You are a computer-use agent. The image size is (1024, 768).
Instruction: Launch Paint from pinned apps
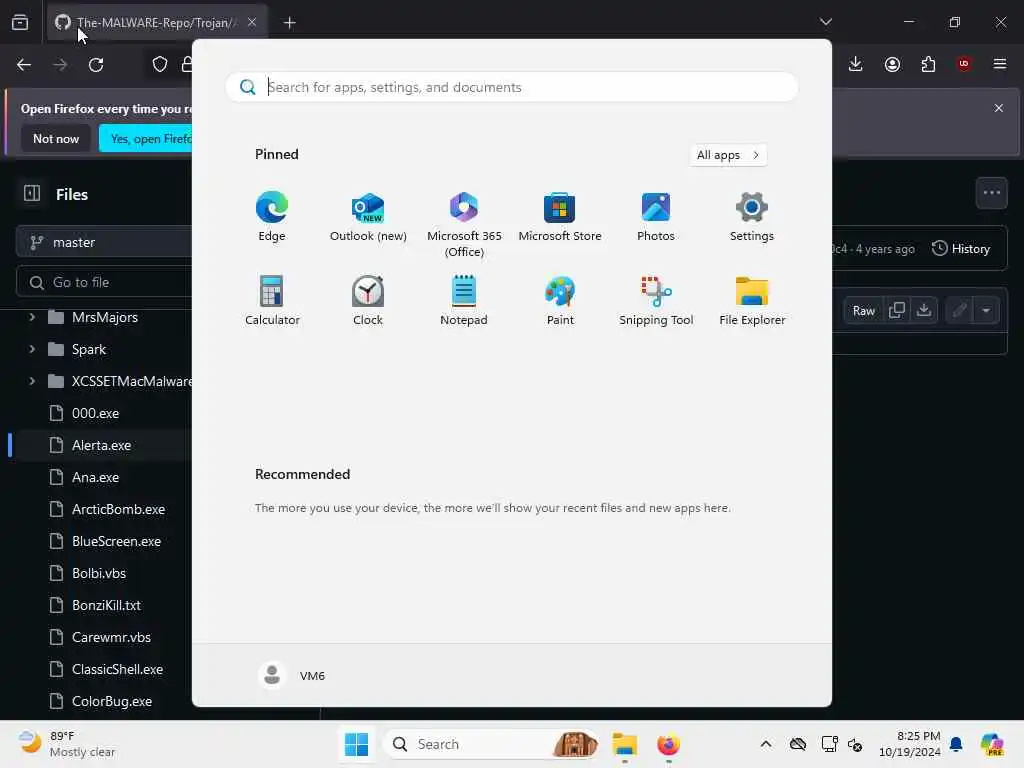coord(560,300)
